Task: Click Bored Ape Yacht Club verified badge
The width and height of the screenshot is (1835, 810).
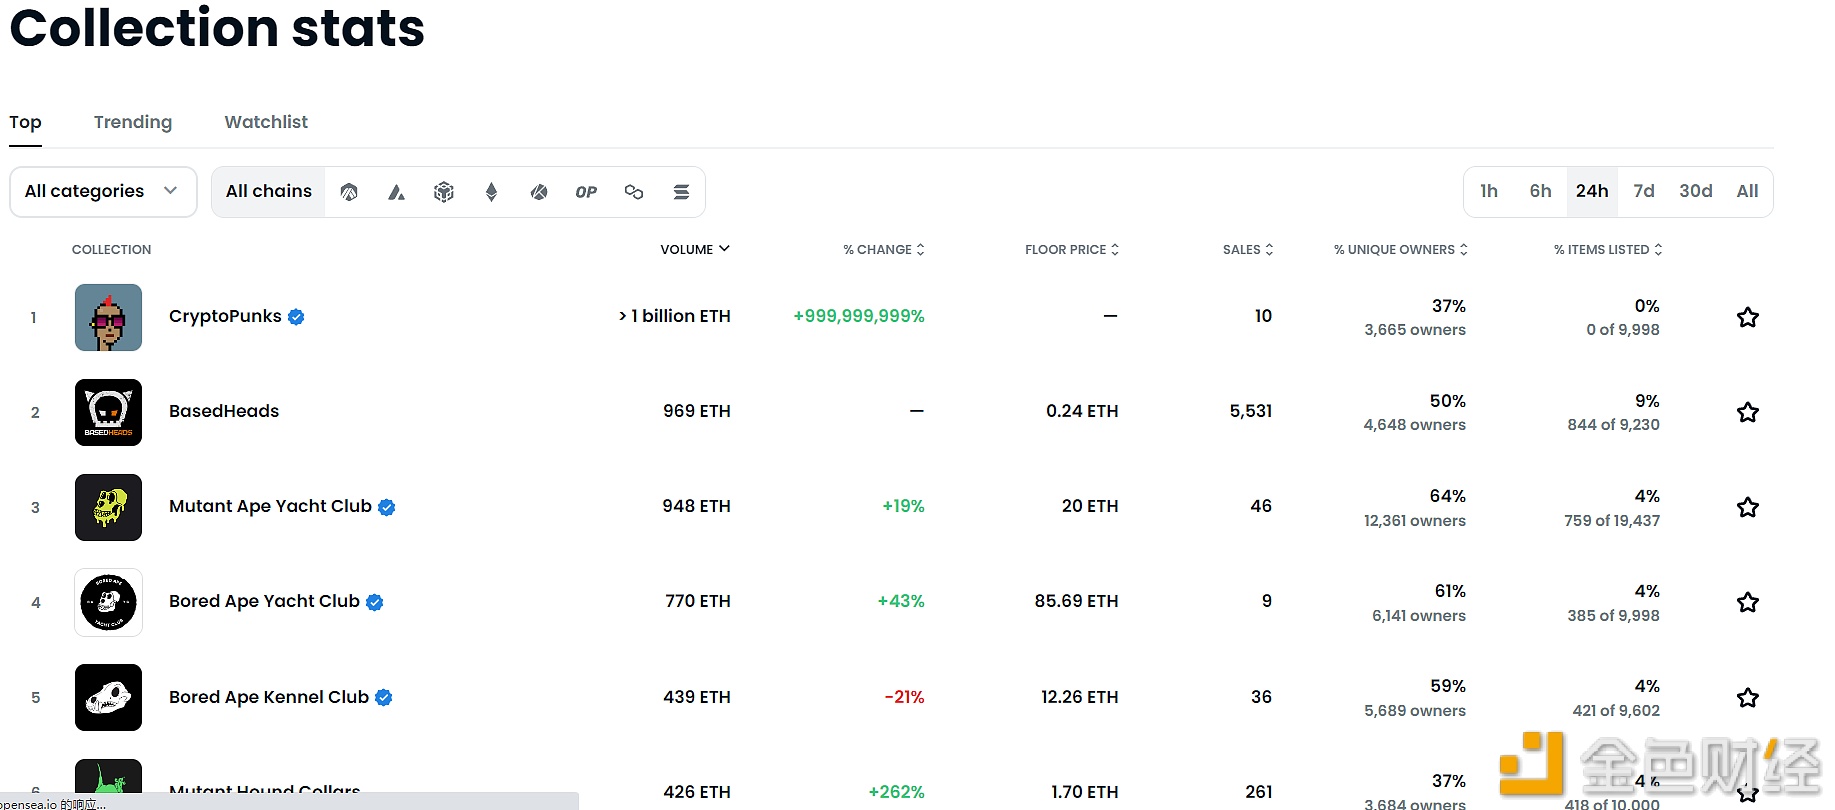Action: [375, 602]
